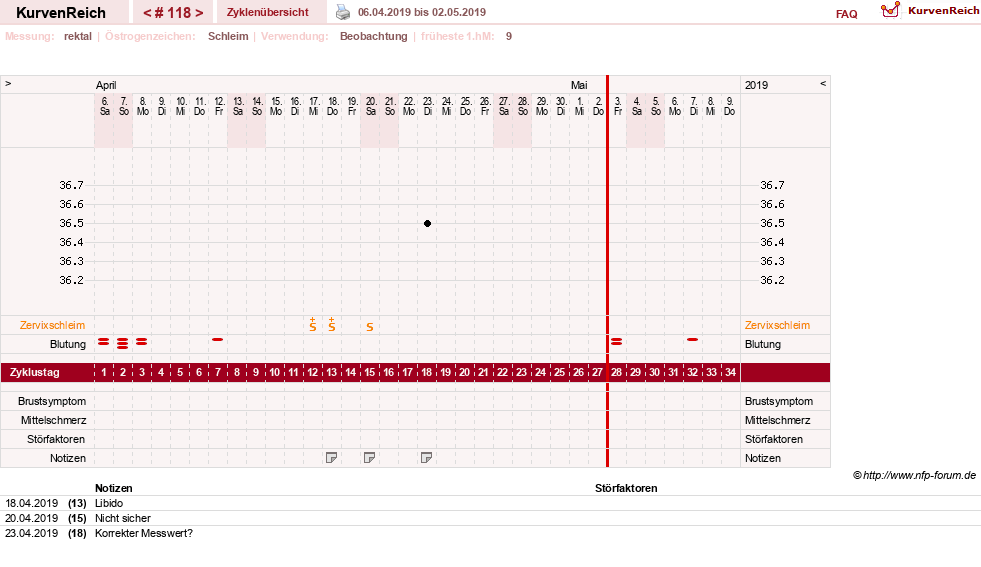Click the left Notizen row label
This screenshot has width=981, height=567.
pos(68,458)
